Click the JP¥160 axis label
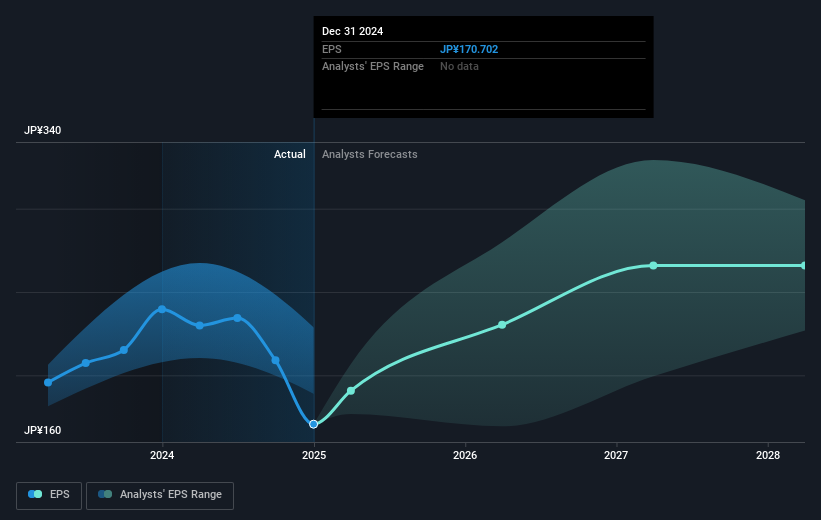The width and height of the screenshot is (821, 520). [x=42, y=430]
